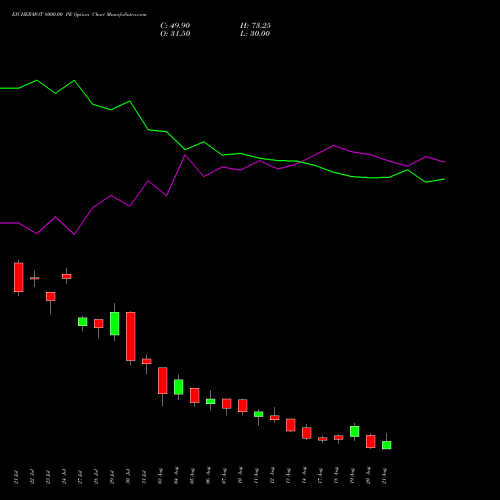Click the green candle above 27 Jul
The height and width of the screenshot is (500, 500).
[83, 322]
